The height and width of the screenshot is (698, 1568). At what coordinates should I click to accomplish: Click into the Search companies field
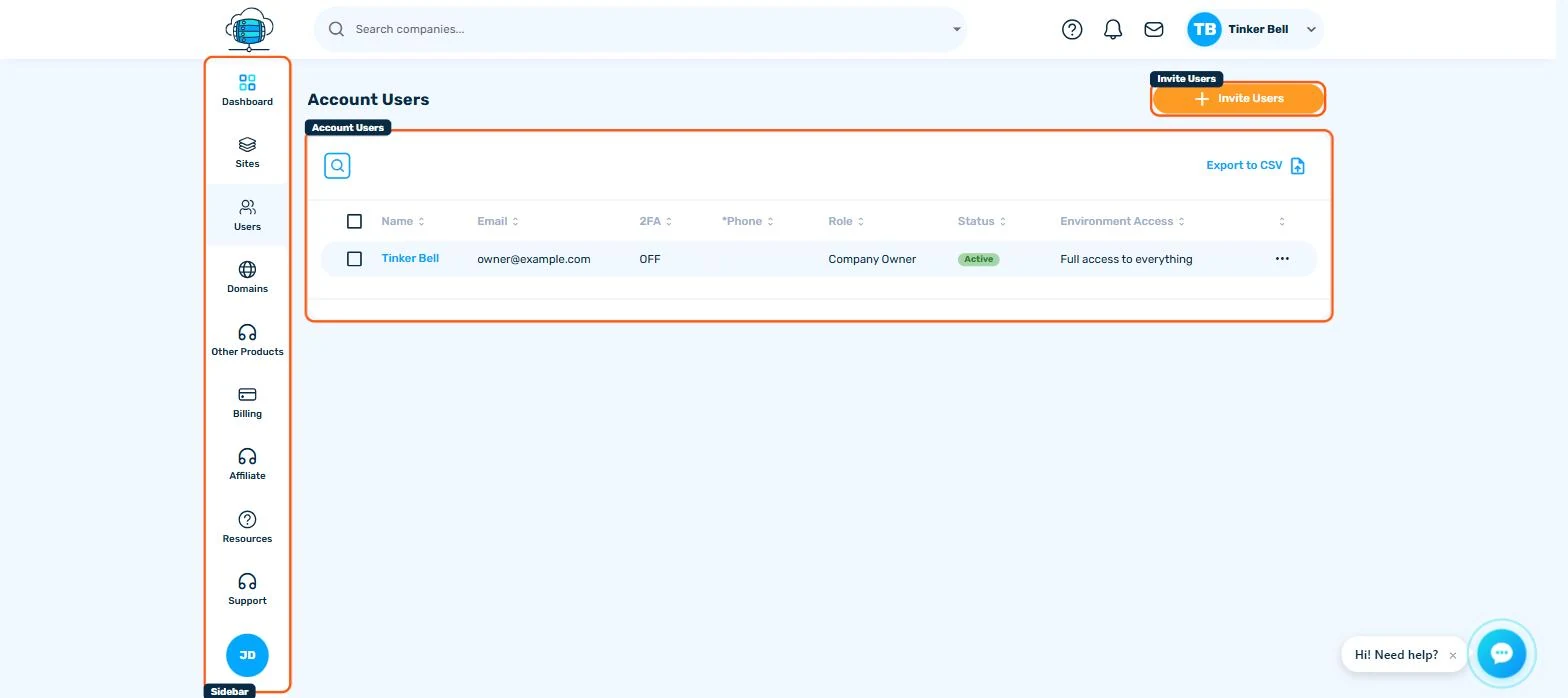[x=640, y=29]
